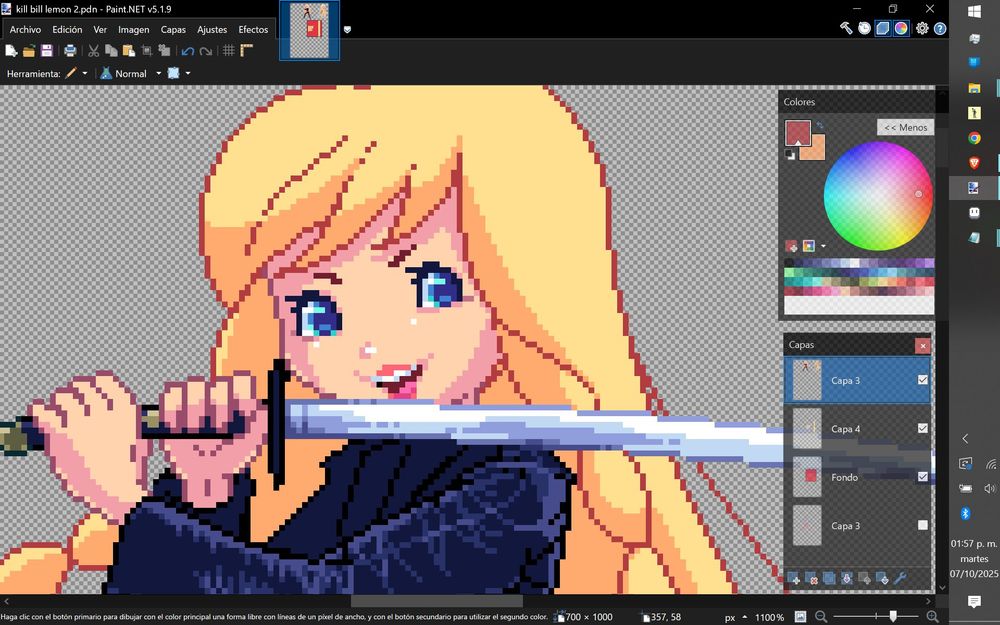Viewport: 1000px width, 625px height.
Task: Open layer properties wrench icon
Action: pos(900,578)
